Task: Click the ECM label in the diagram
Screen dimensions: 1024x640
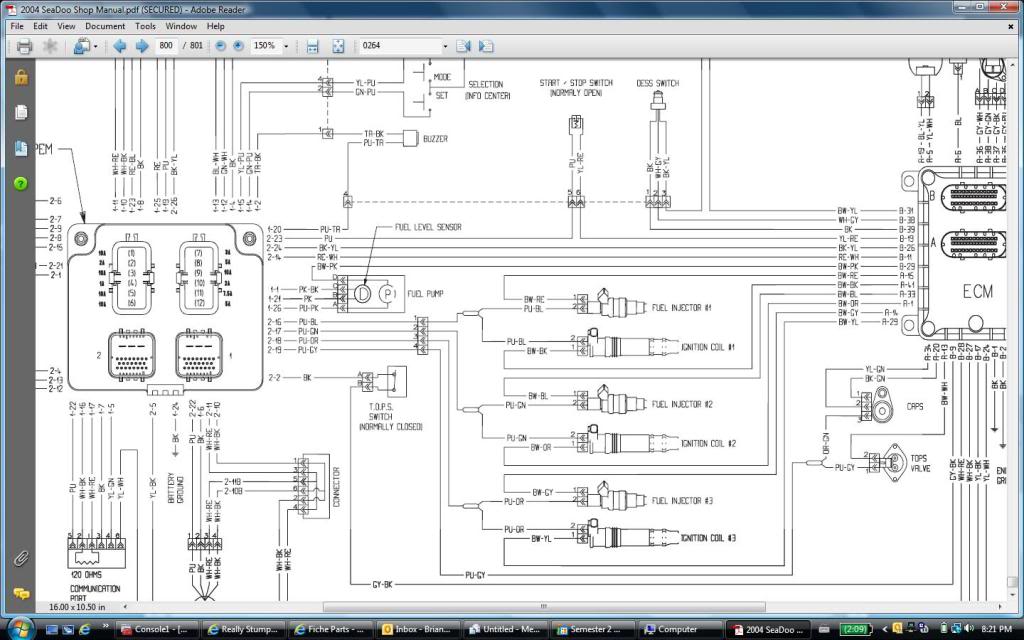Action: [977, 292]
